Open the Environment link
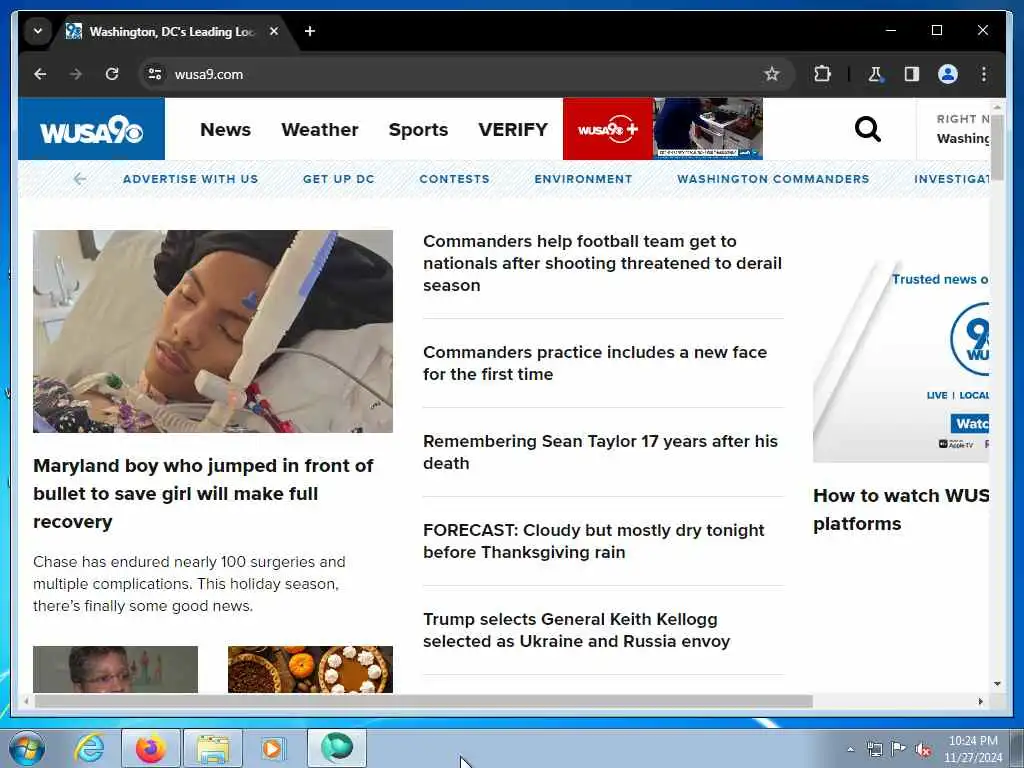This screenshot has height=768, width=1024. (x=583, y=179)
